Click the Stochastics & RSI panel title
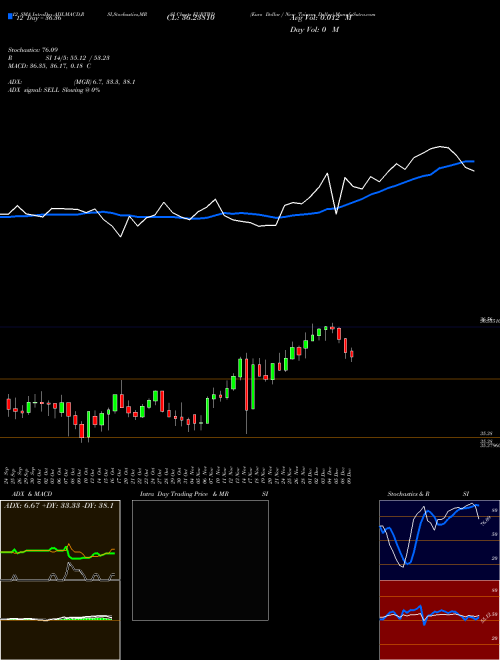Screen dimensions: 500x660 tap(428, 494)
